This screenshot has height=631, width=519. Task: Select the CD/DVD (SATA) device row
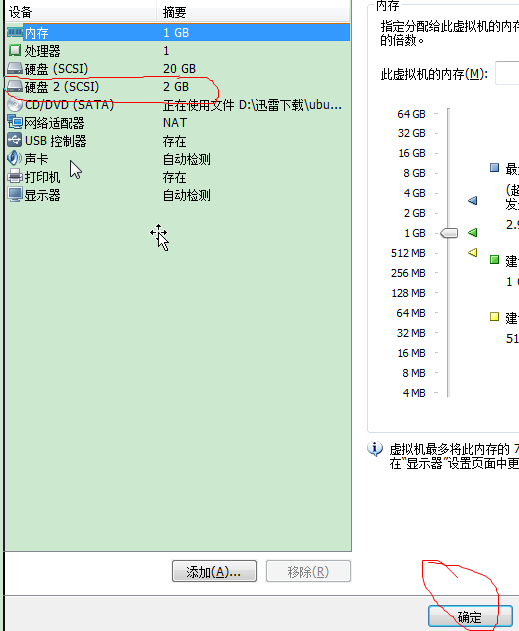[178, 105]
